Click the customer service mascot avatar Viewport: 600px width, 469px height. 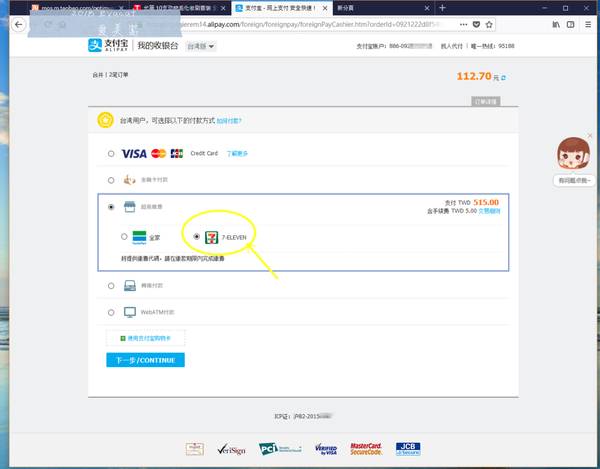(x=573, y=154)
